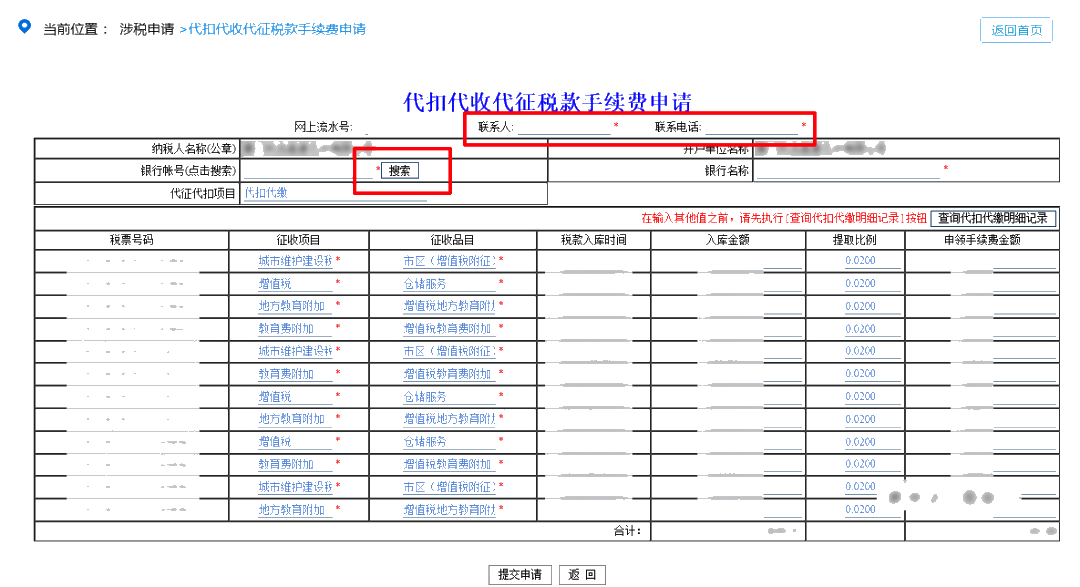1080x587 pixels.
Task: Focus the 联系人 input field
Action: coord(564,127)
